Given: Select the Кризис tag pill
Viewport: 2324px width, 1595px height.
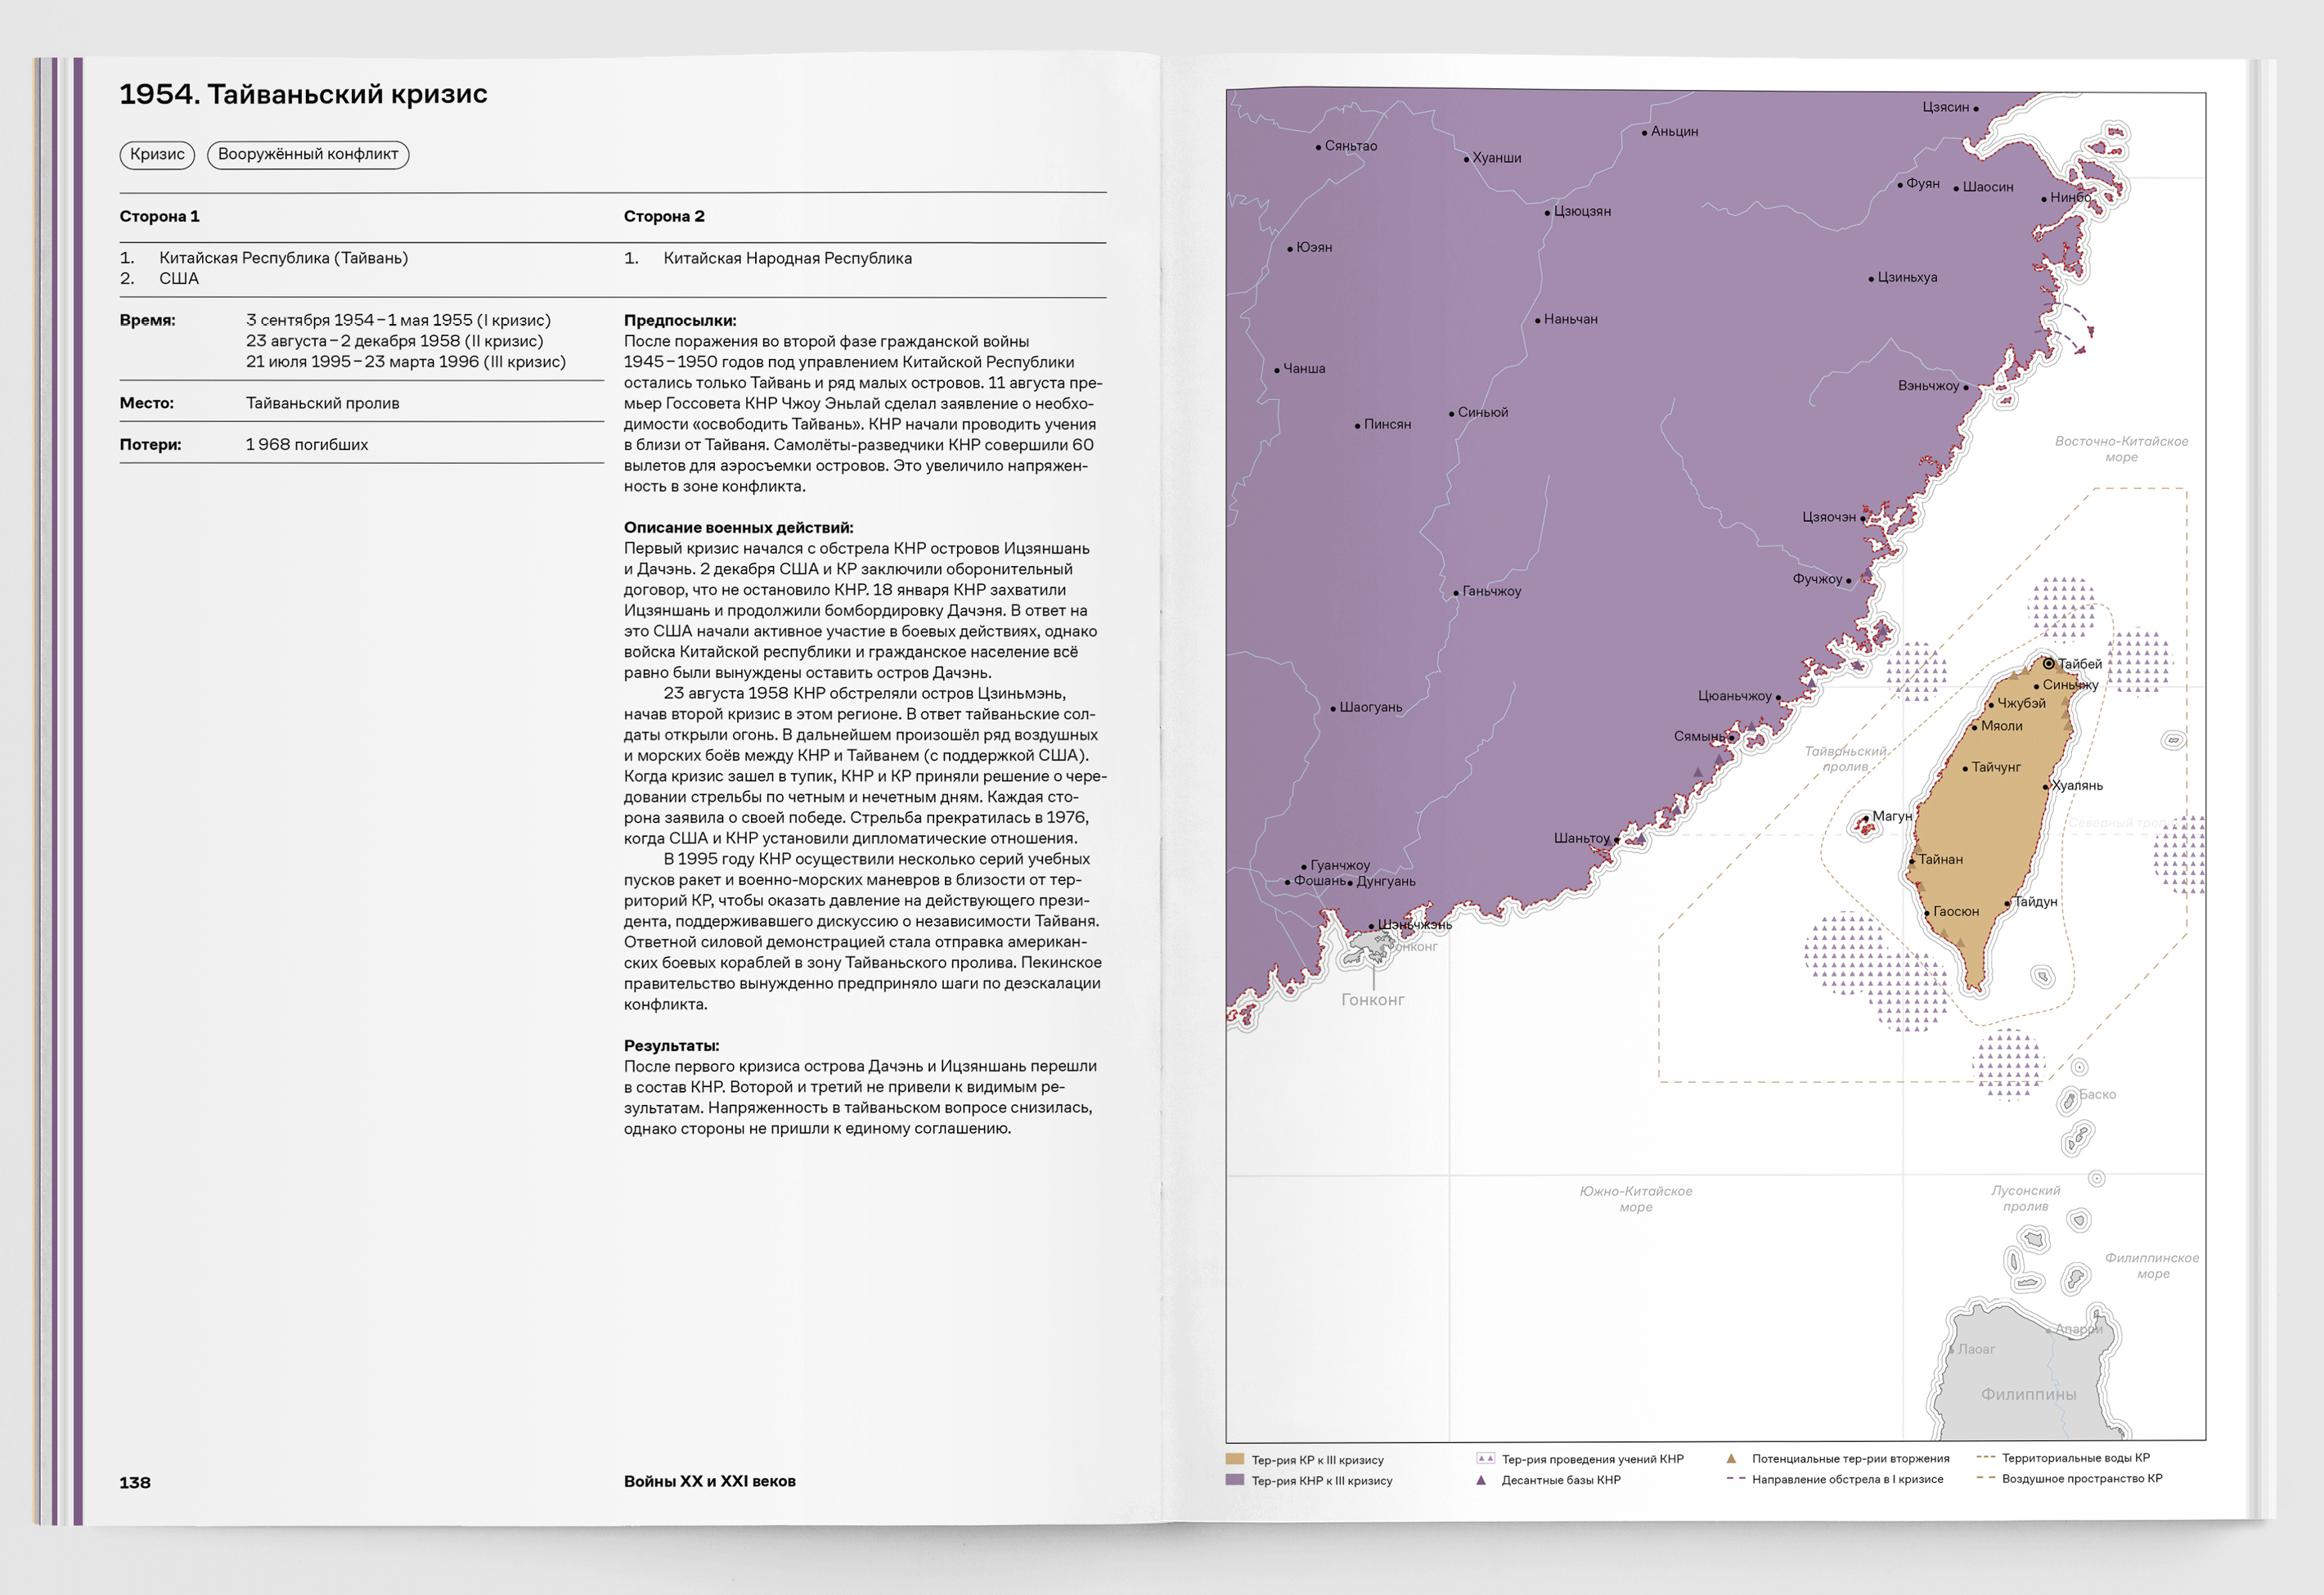Looking at the screenshot, I should click(157, 154).
